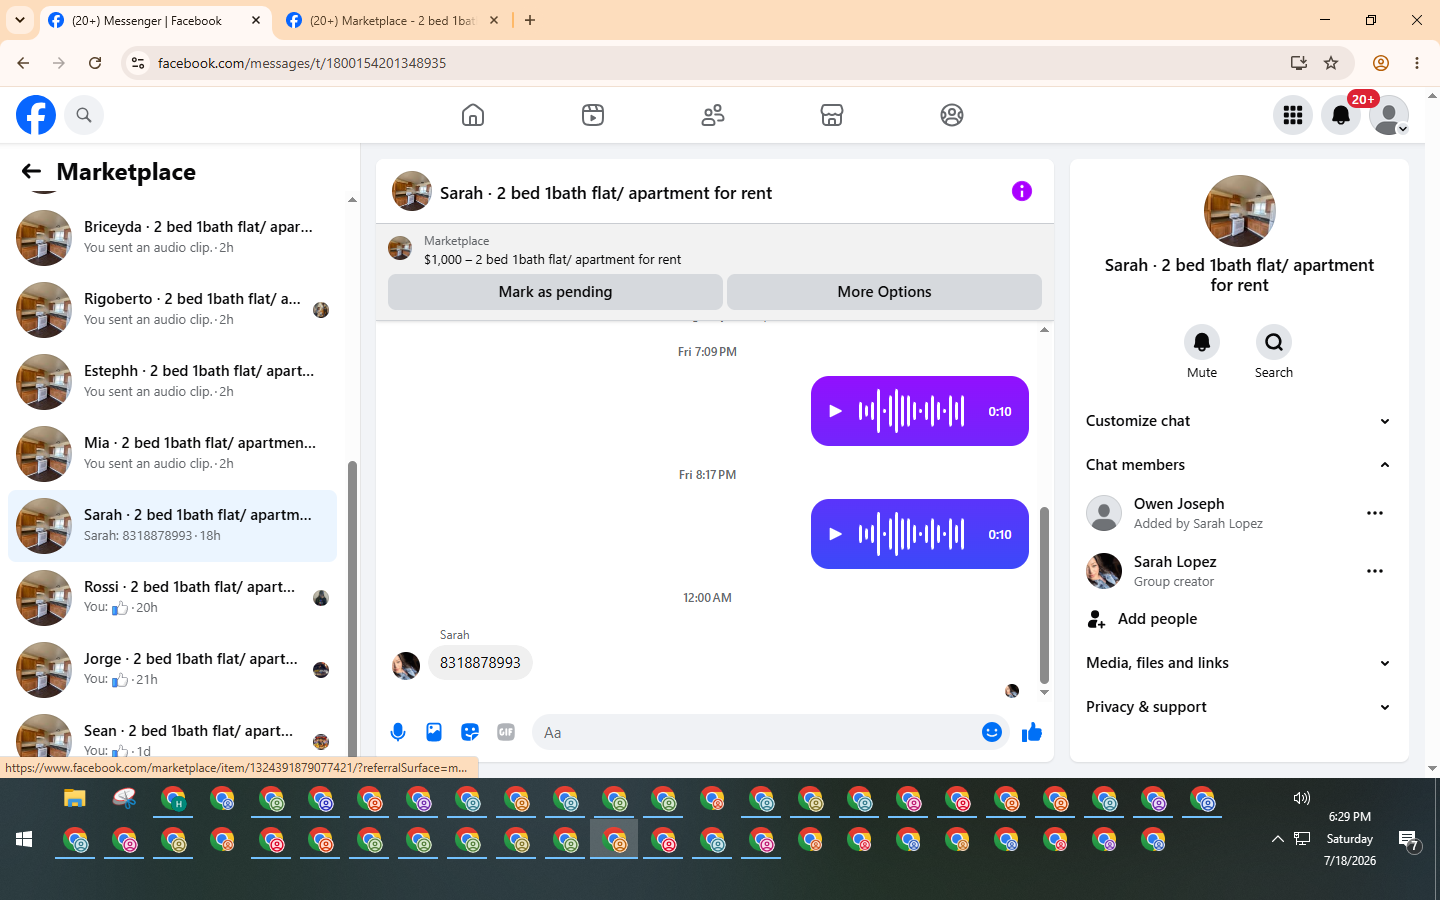
Task: Open the account profile avatar menu
Action: click(x=1389, y=115)
